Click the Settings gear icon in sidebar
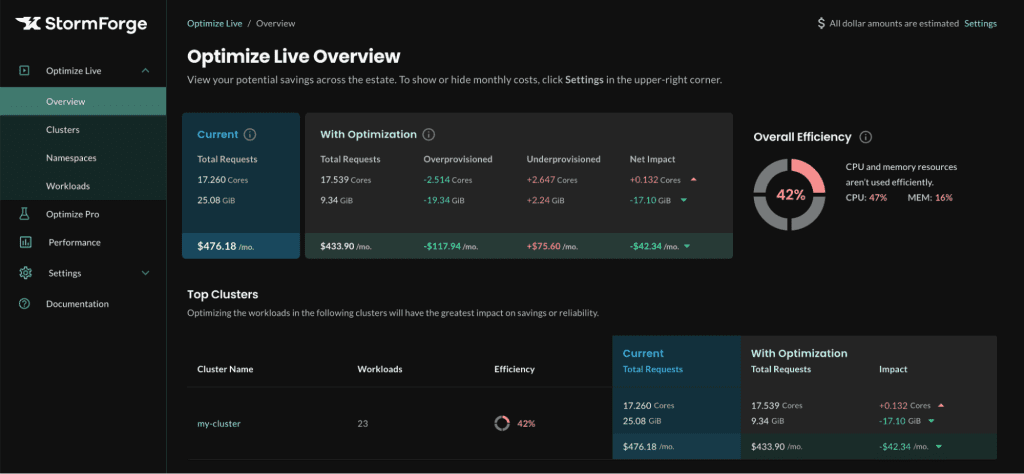1024x474 pixels. click(x=25, y=273)
